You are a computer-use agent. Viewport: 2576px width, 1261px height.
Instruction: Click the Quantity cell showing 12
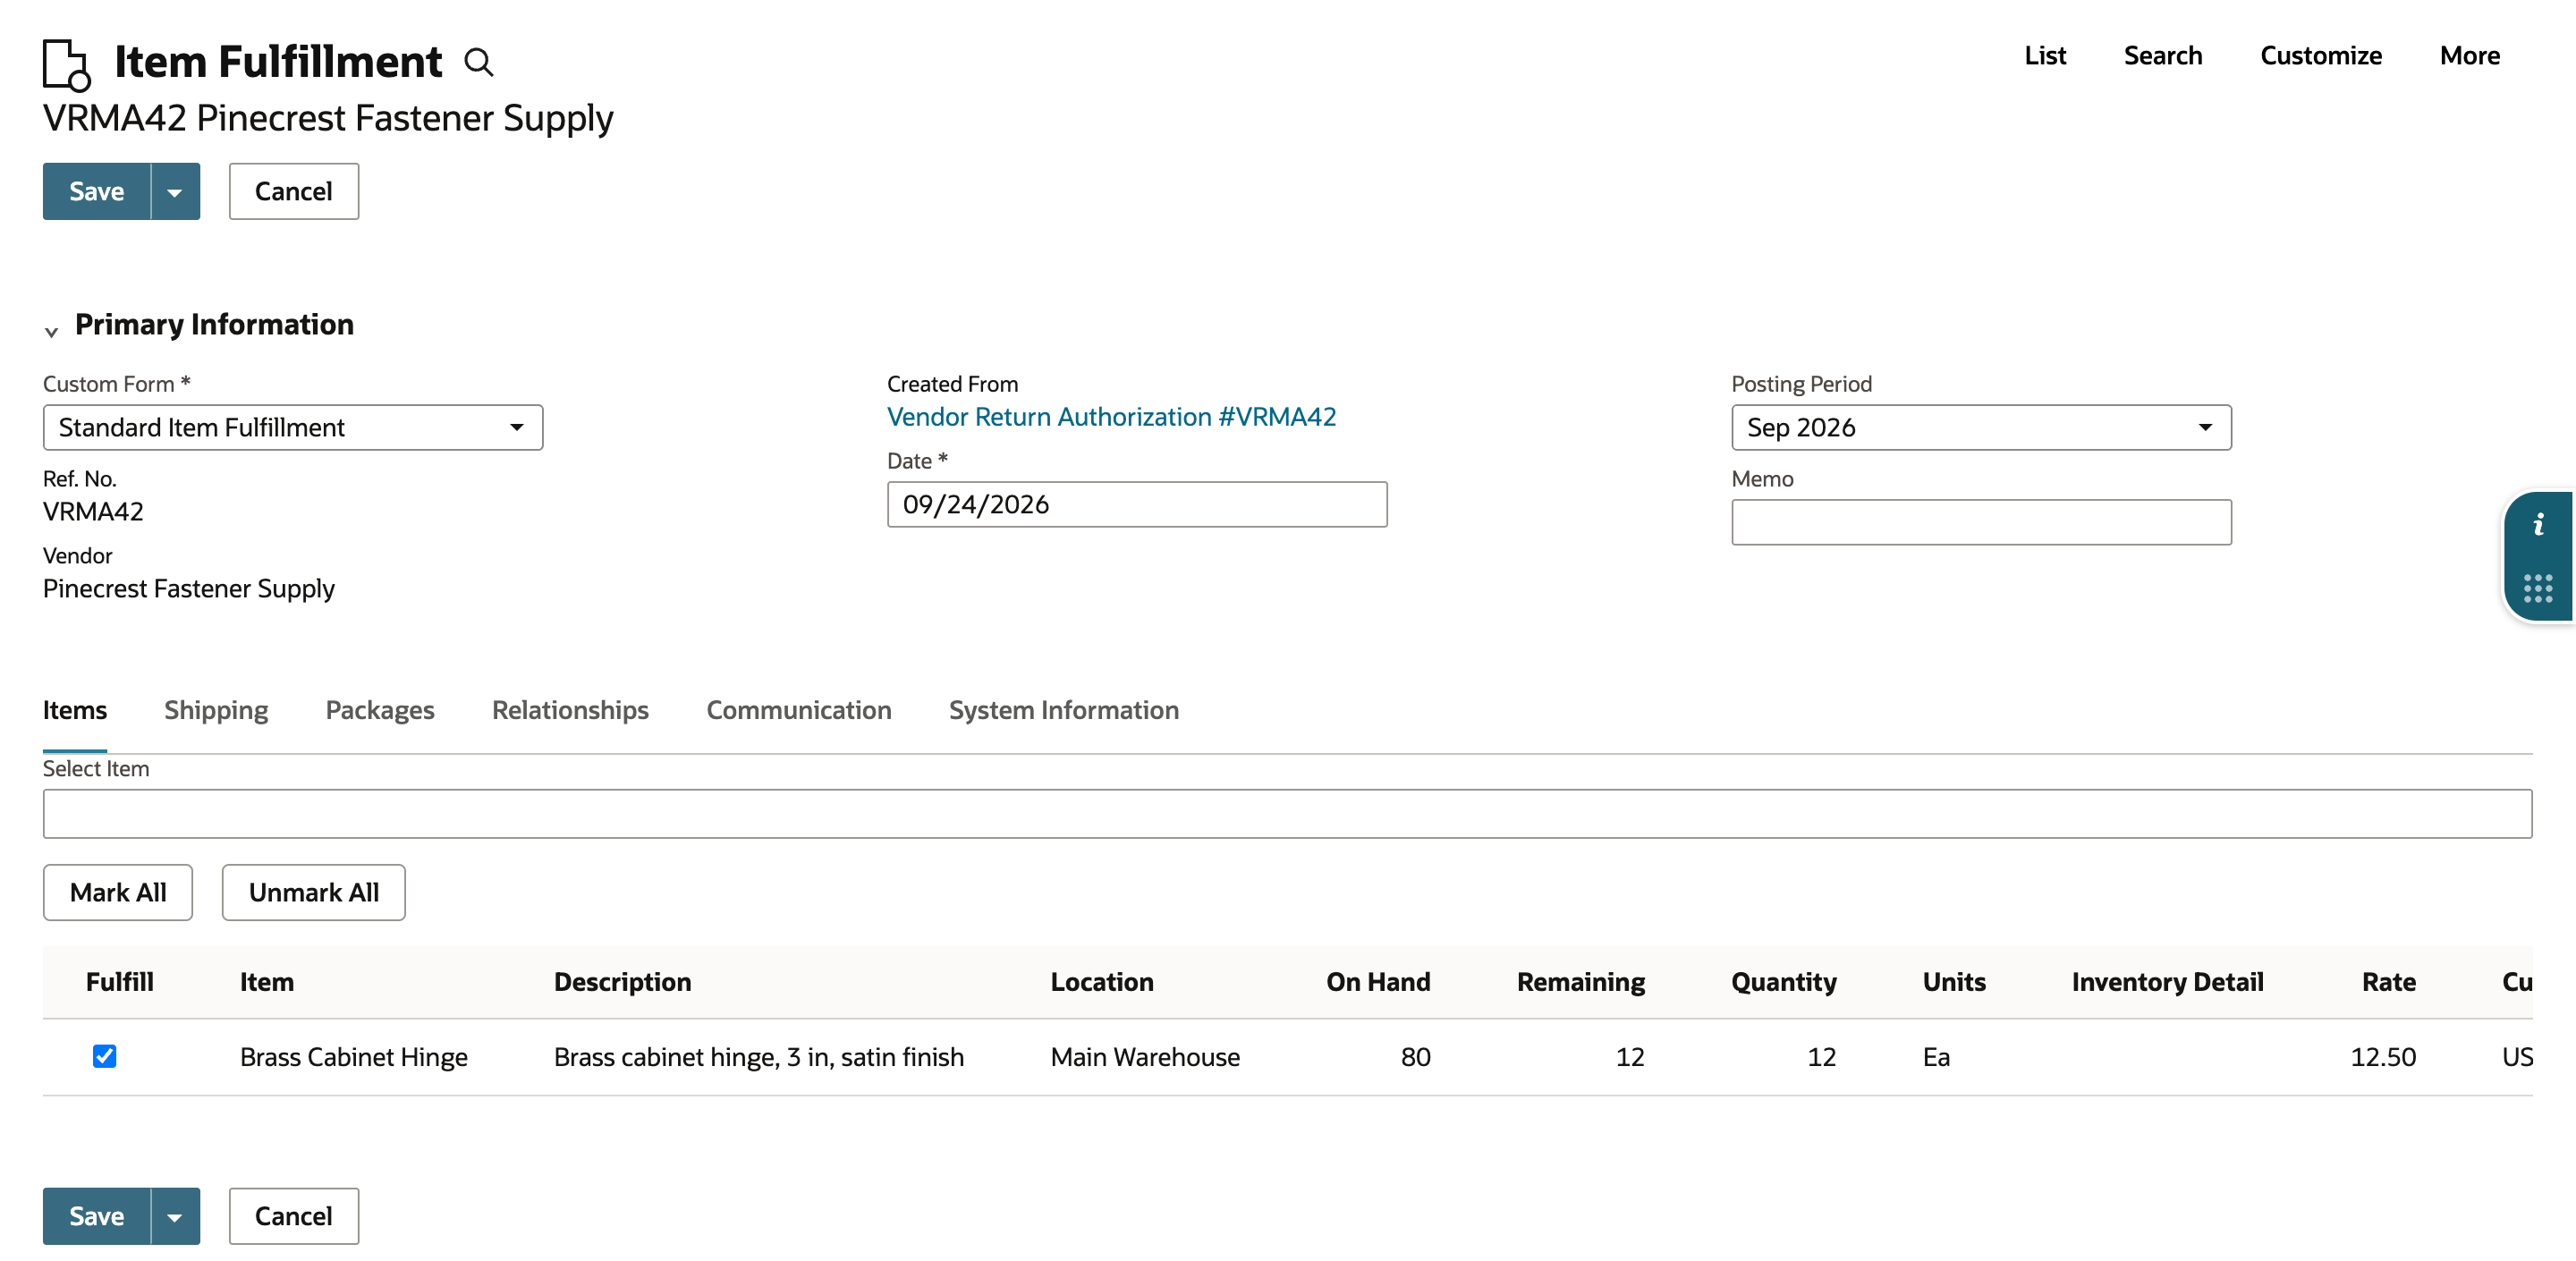[1821, 1056]
